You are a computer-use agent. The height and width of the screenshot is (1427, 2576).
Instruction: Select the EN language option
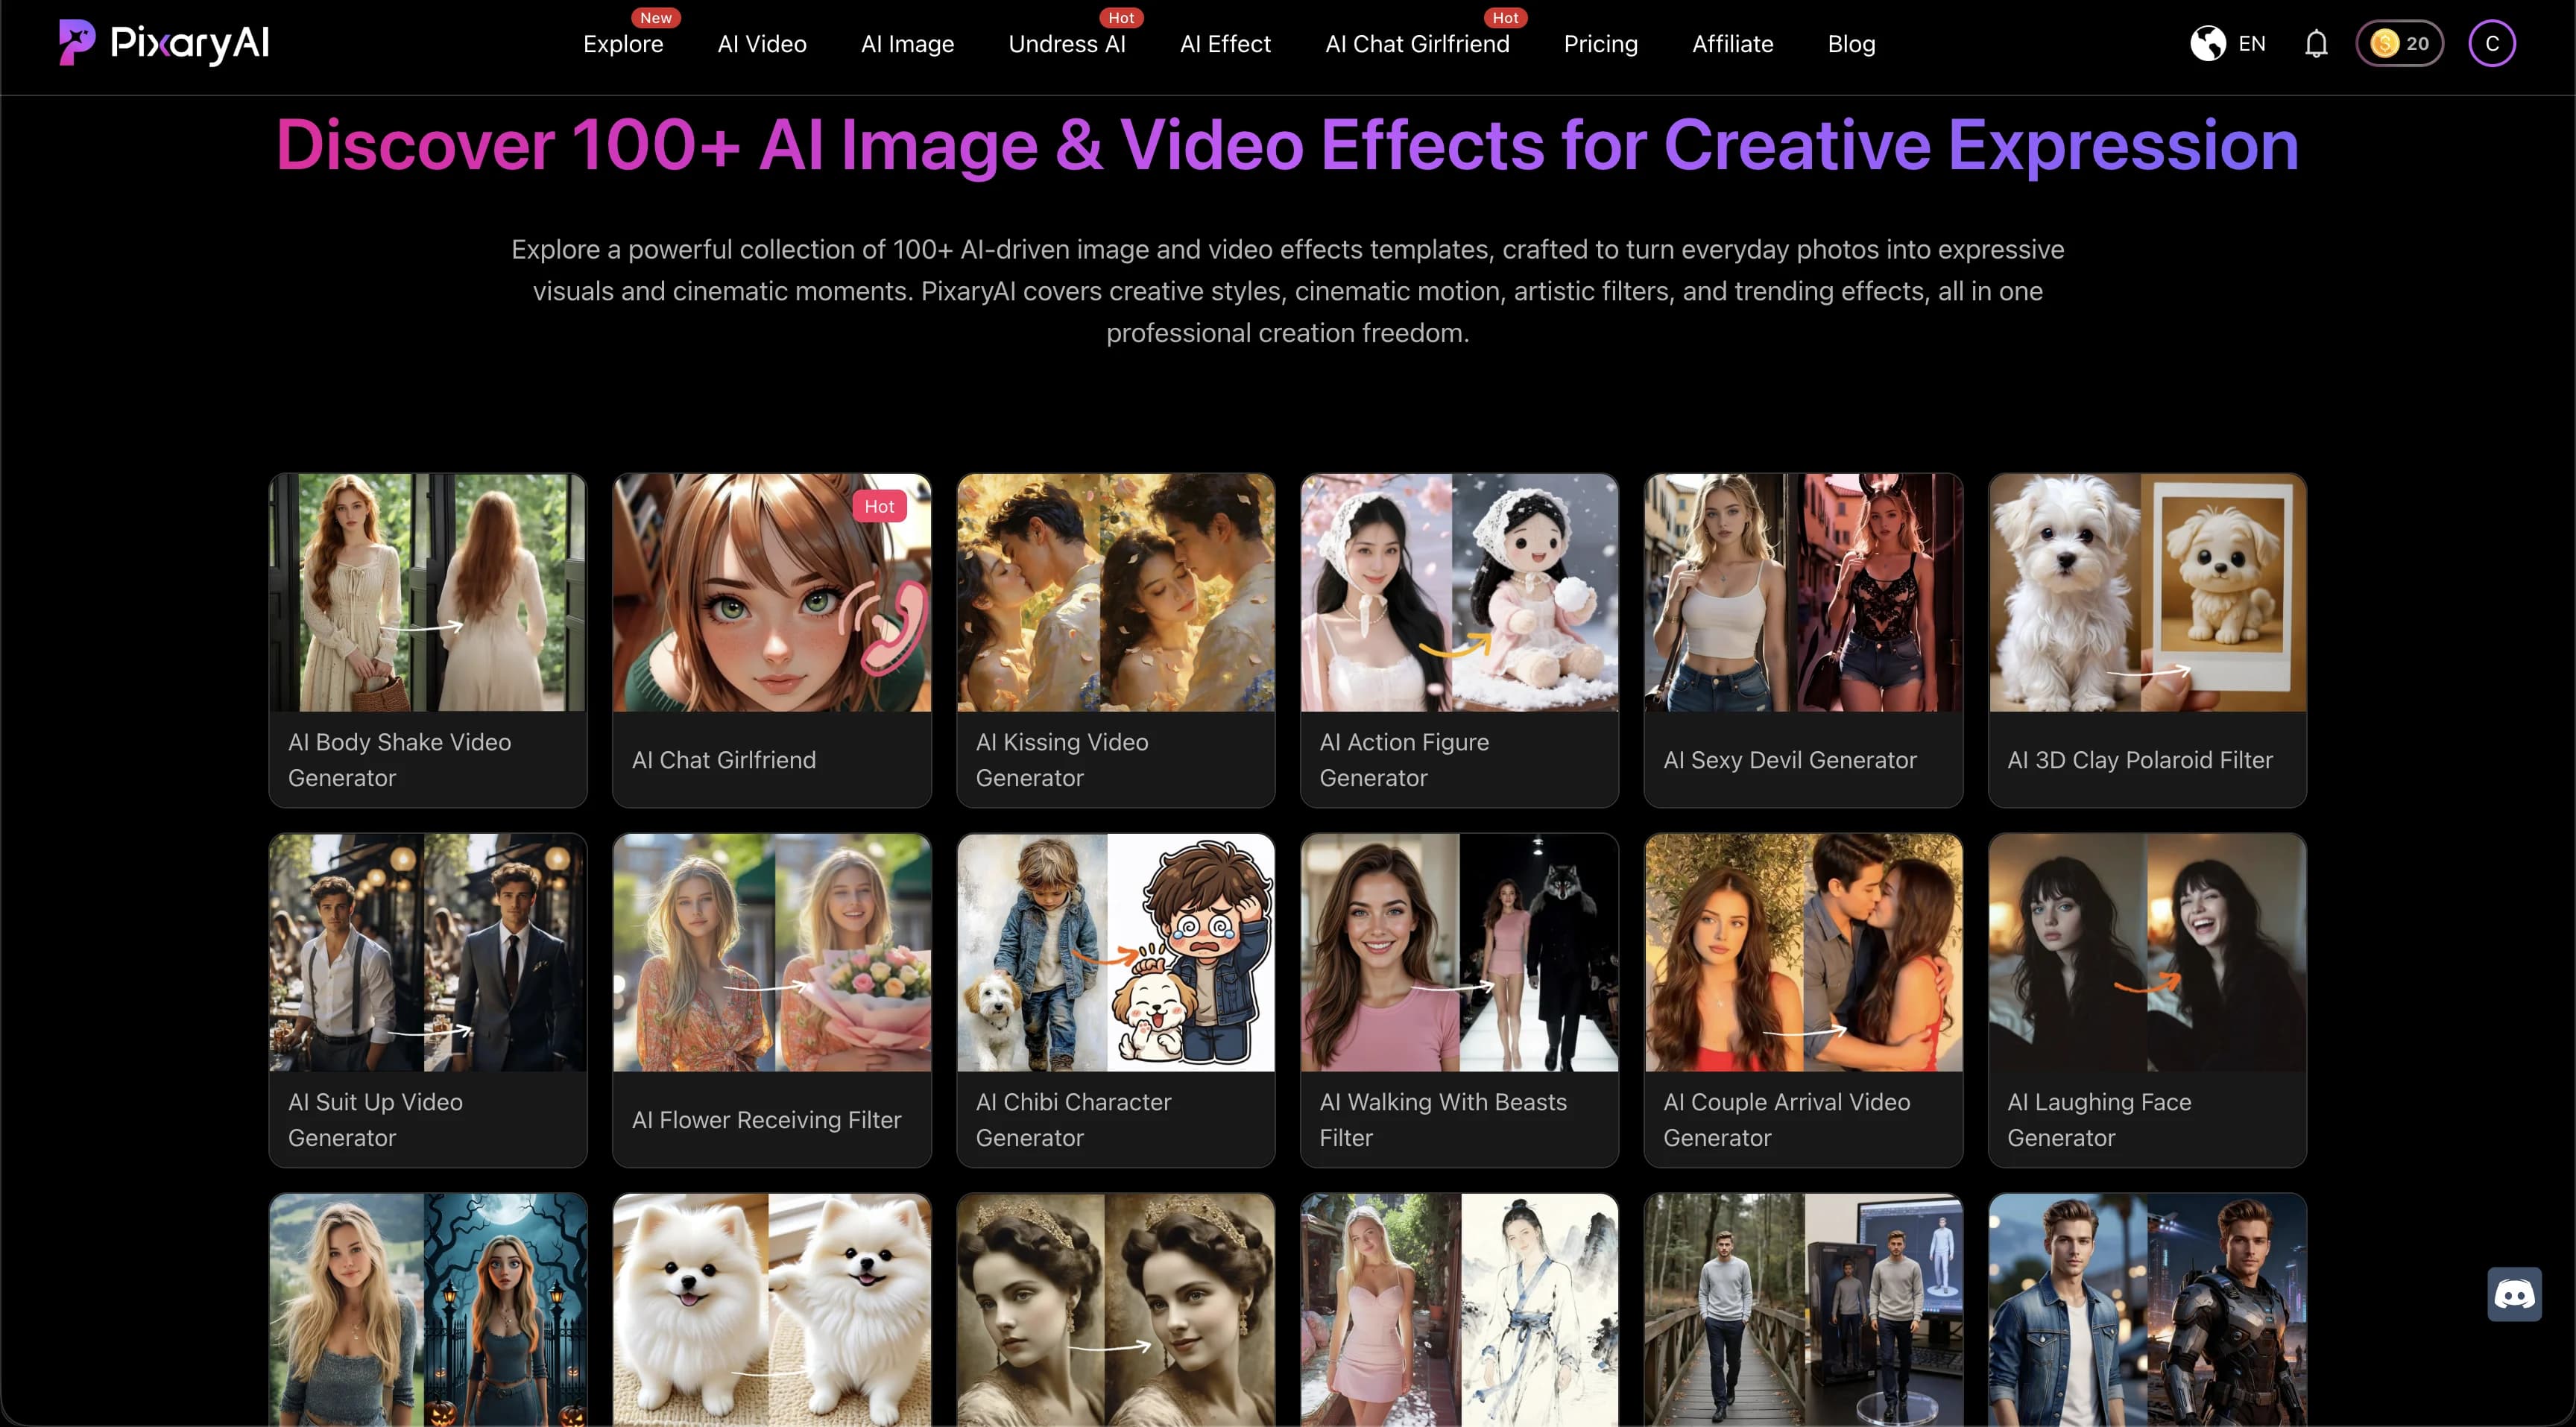point(2251,43)
